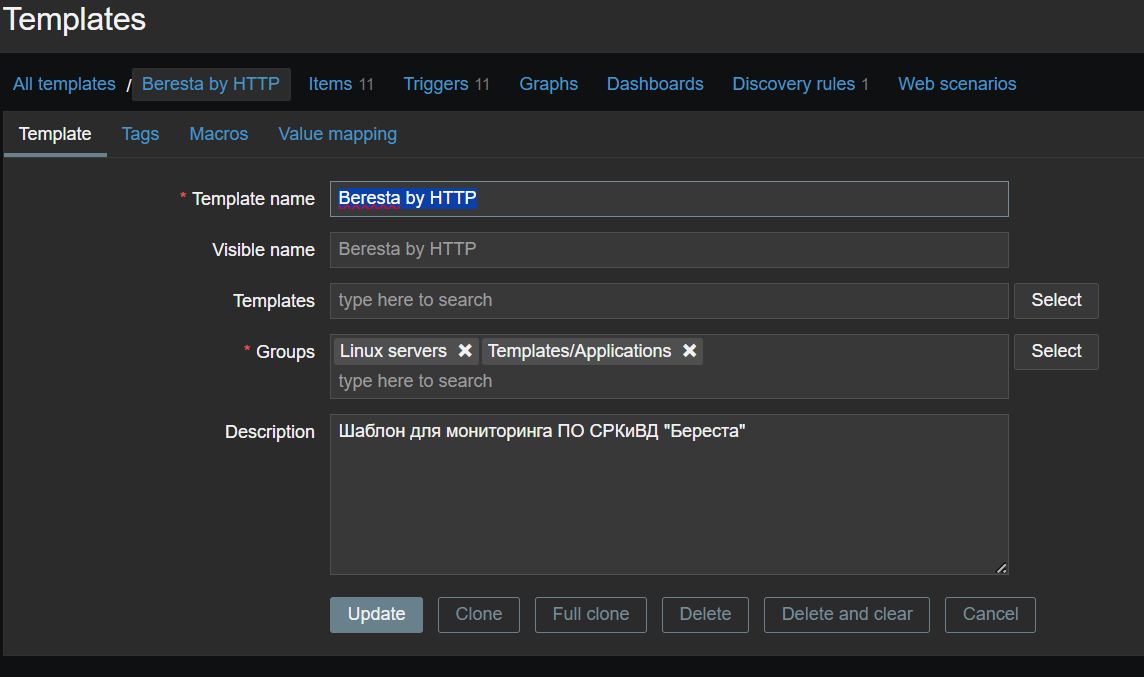Switch to the Tags tab

[140, 134]
